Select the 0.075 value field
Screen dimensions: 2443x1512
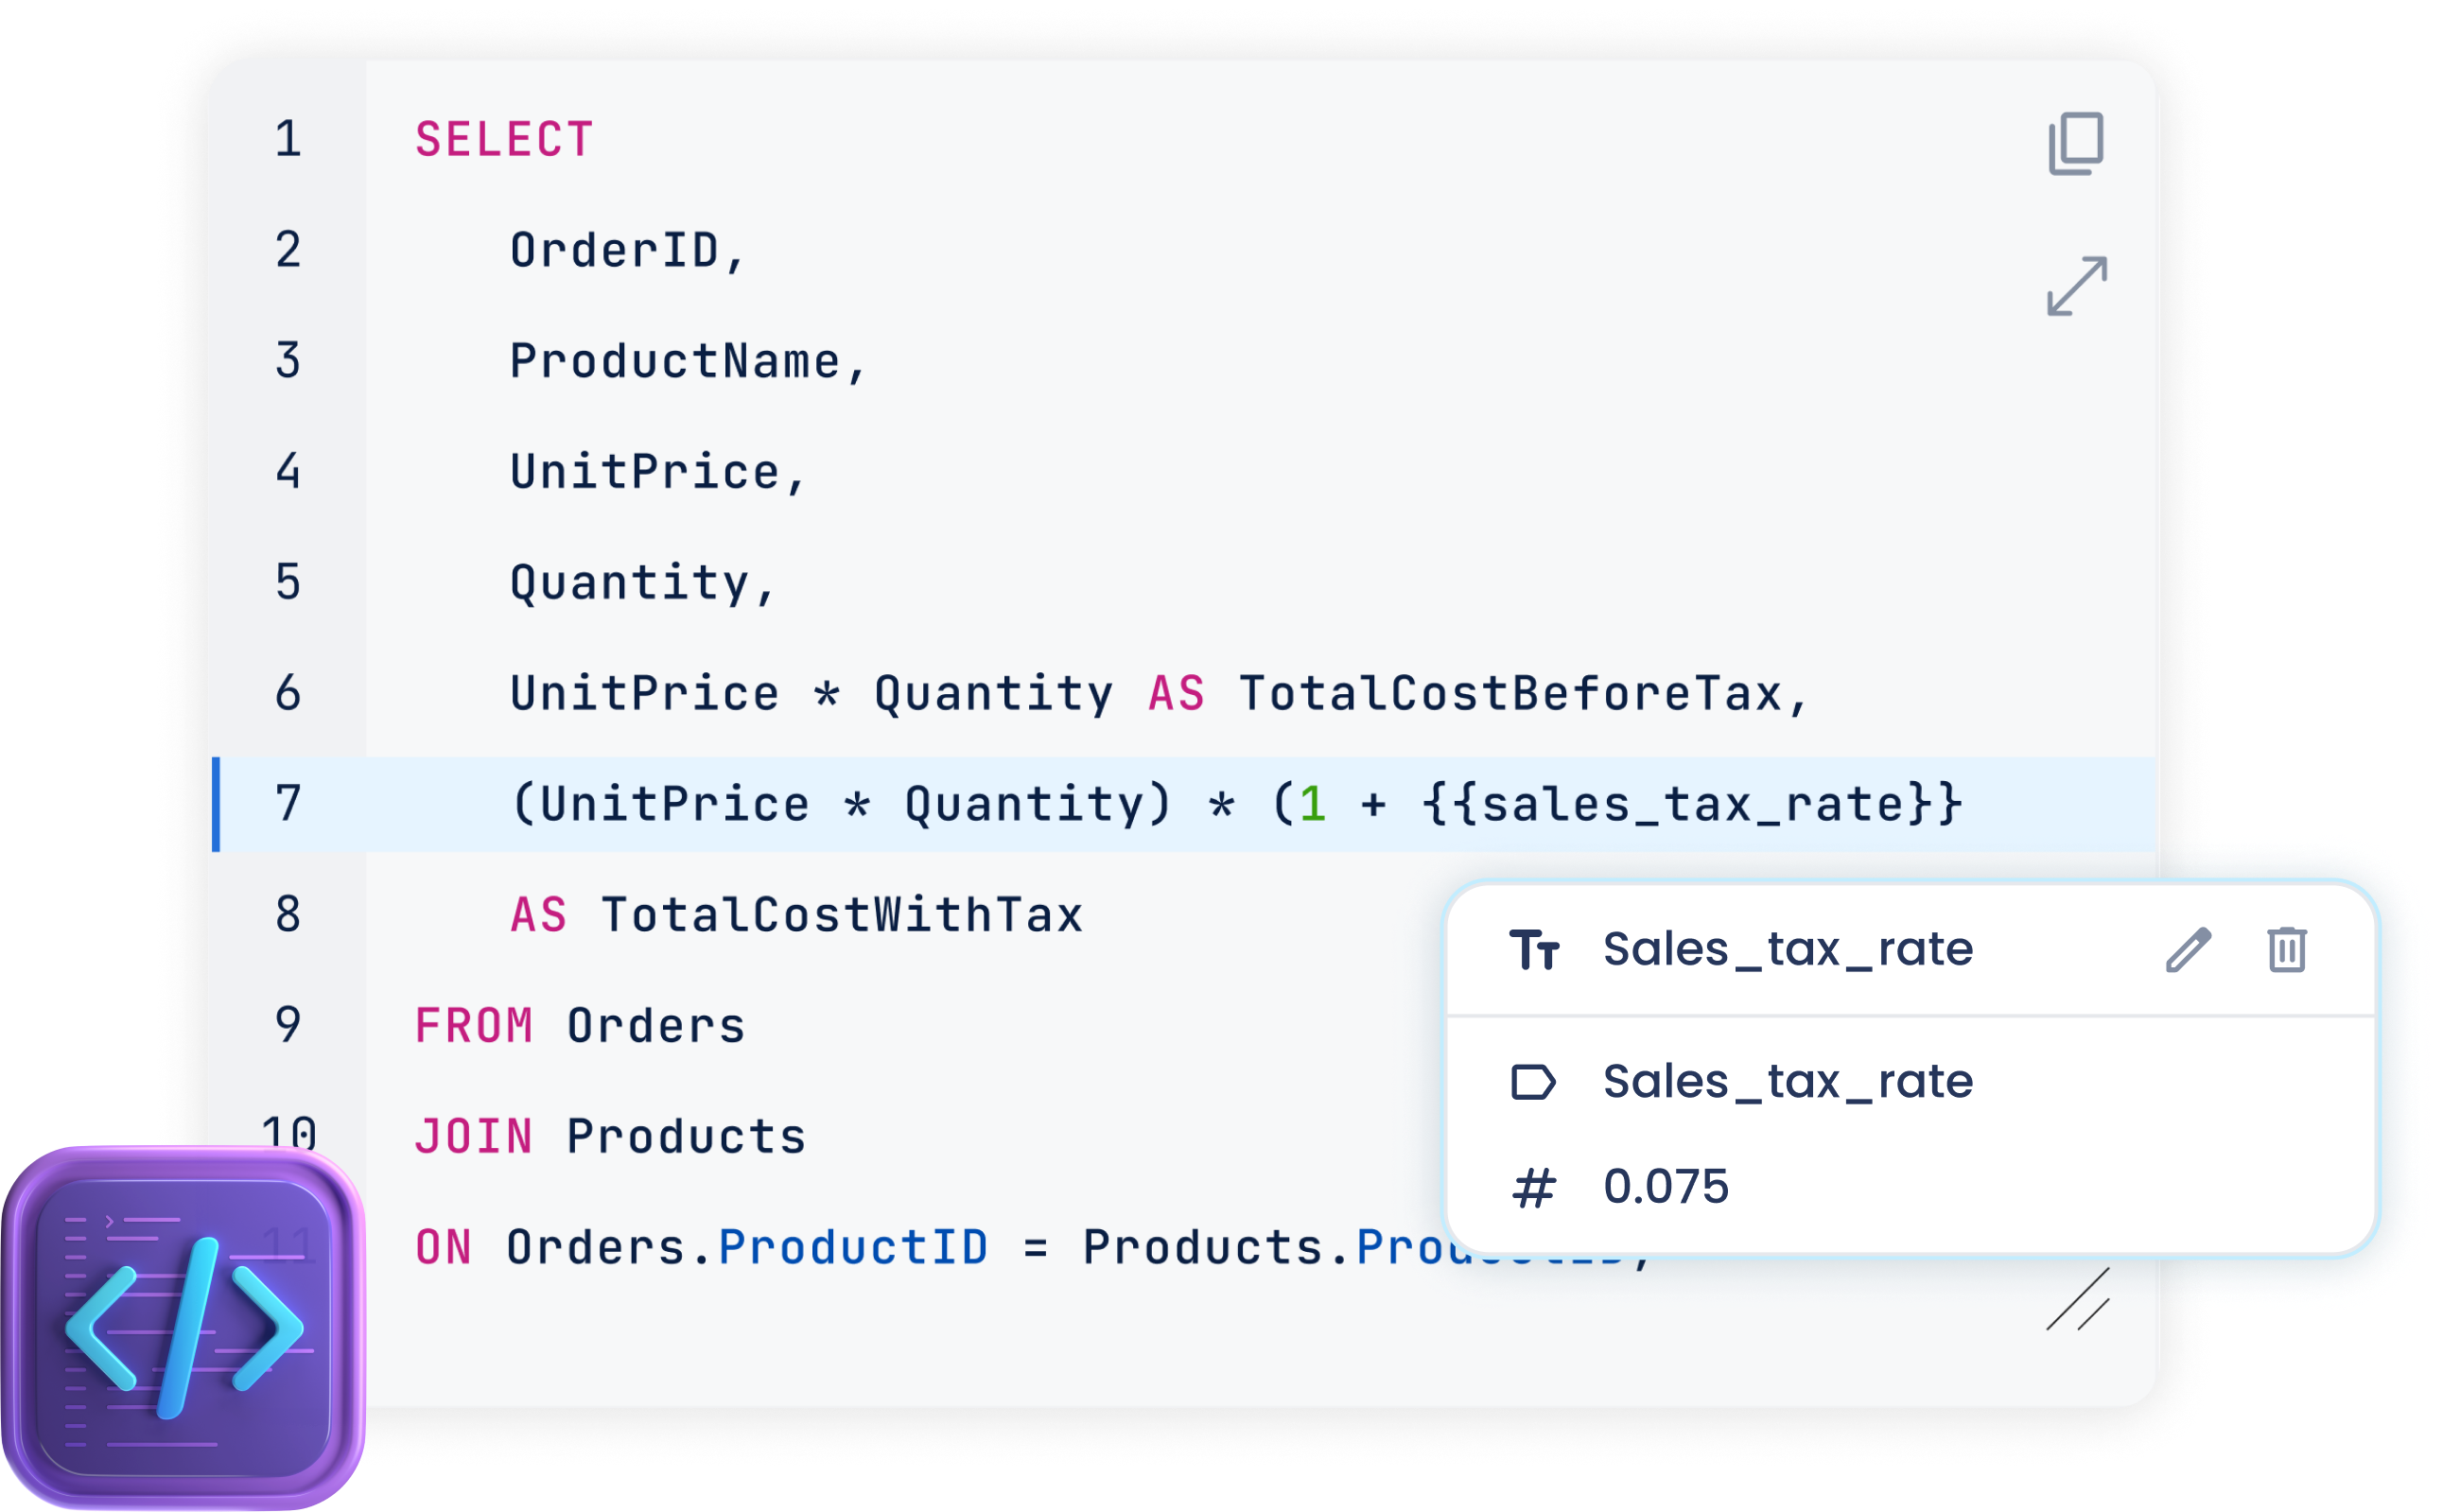1666,1188
